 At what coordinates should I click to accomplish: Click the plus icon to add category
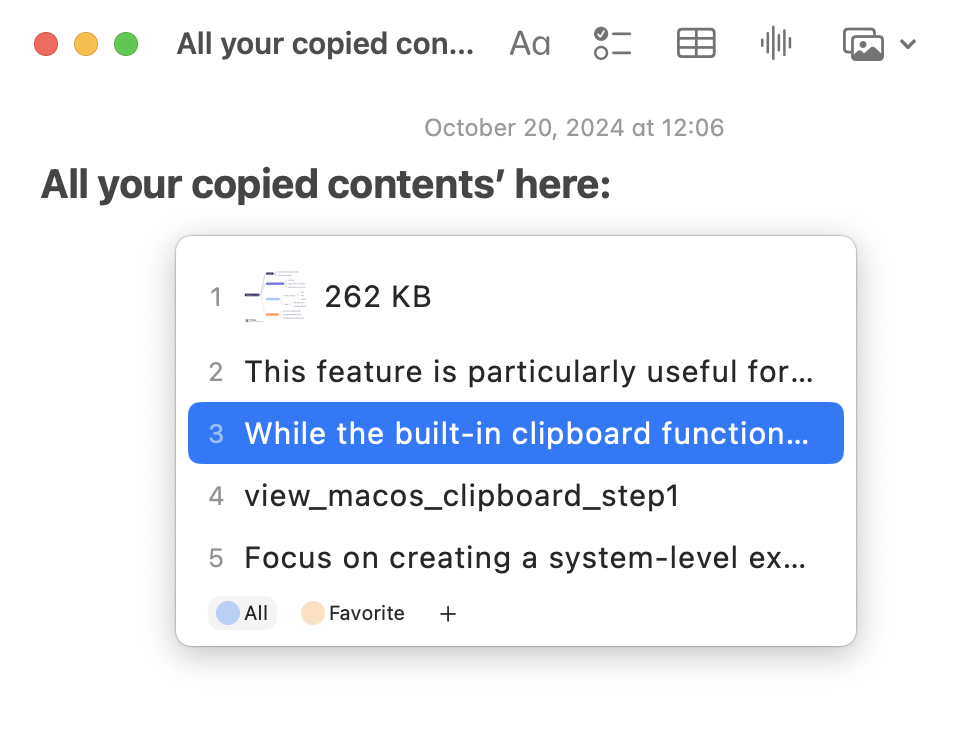coord(448,614)
